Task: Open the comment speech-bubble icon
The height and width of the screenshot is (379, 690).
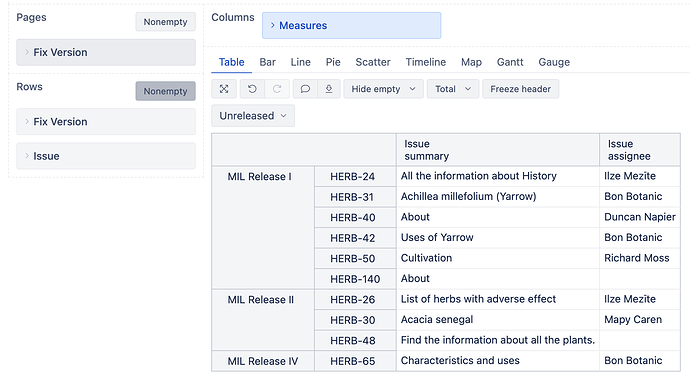Action: point(305,89)
